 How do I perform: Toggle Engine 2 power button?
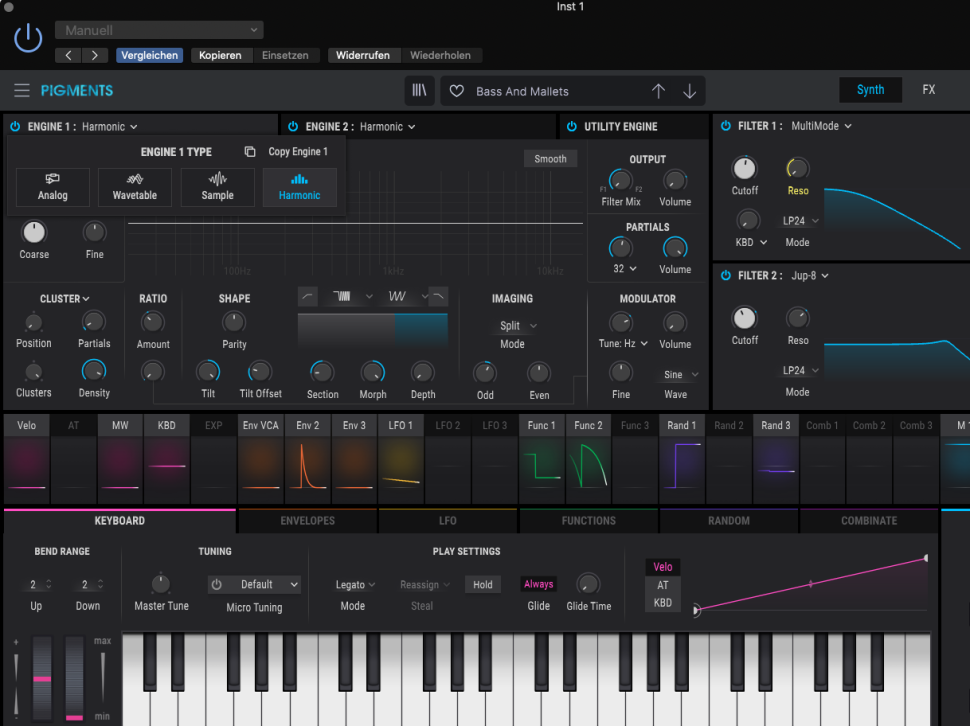(x=293, y=127)
